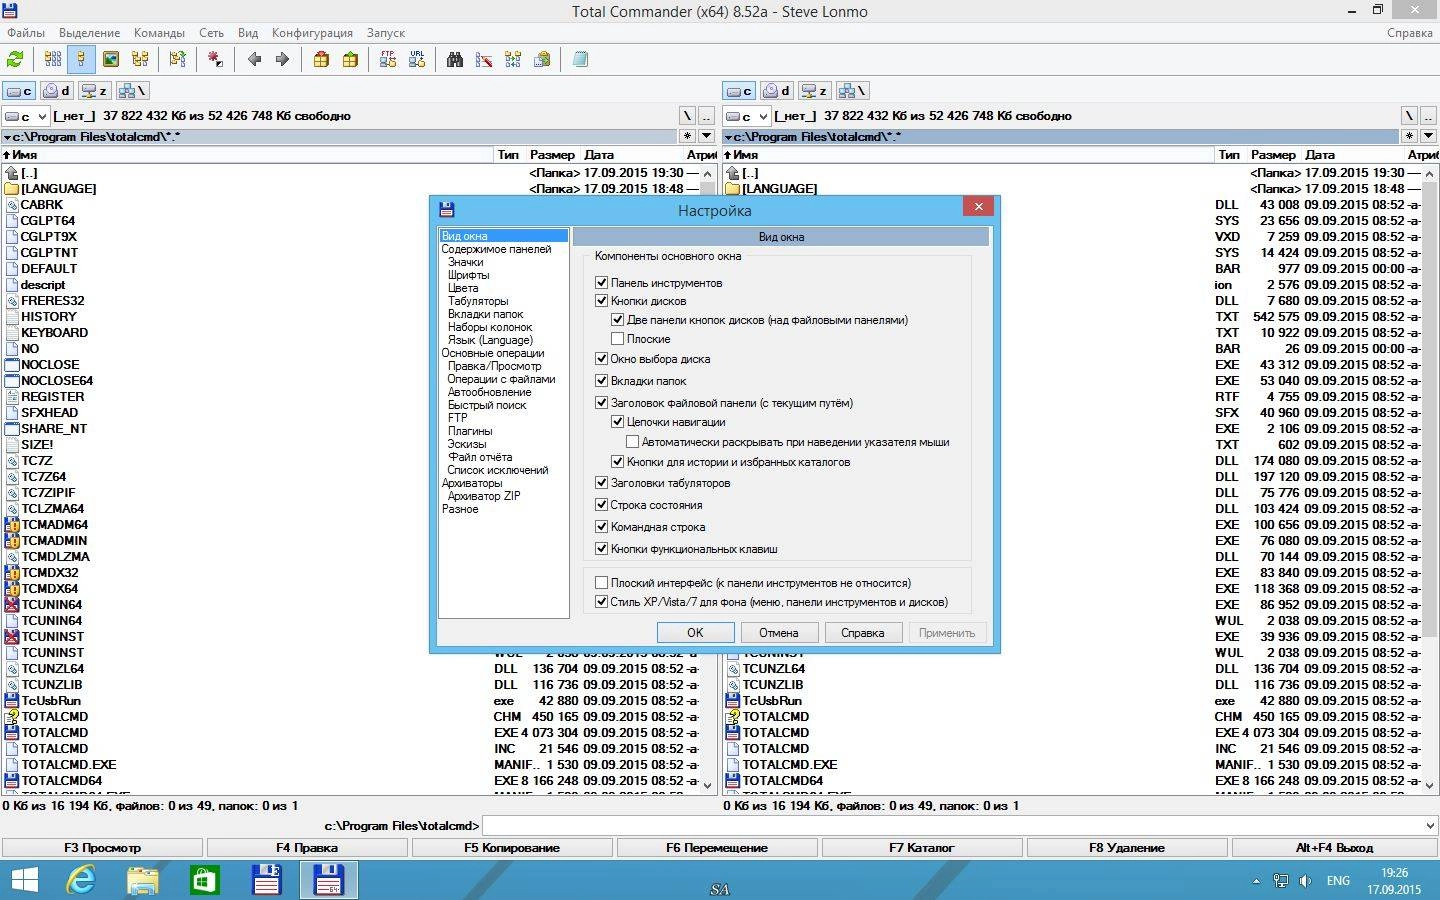Image resolution: width=1440 pixels, height=900 pixels.
Task: Toggle 'Кнопки дисков' checkbox
Action: point(601,301)
